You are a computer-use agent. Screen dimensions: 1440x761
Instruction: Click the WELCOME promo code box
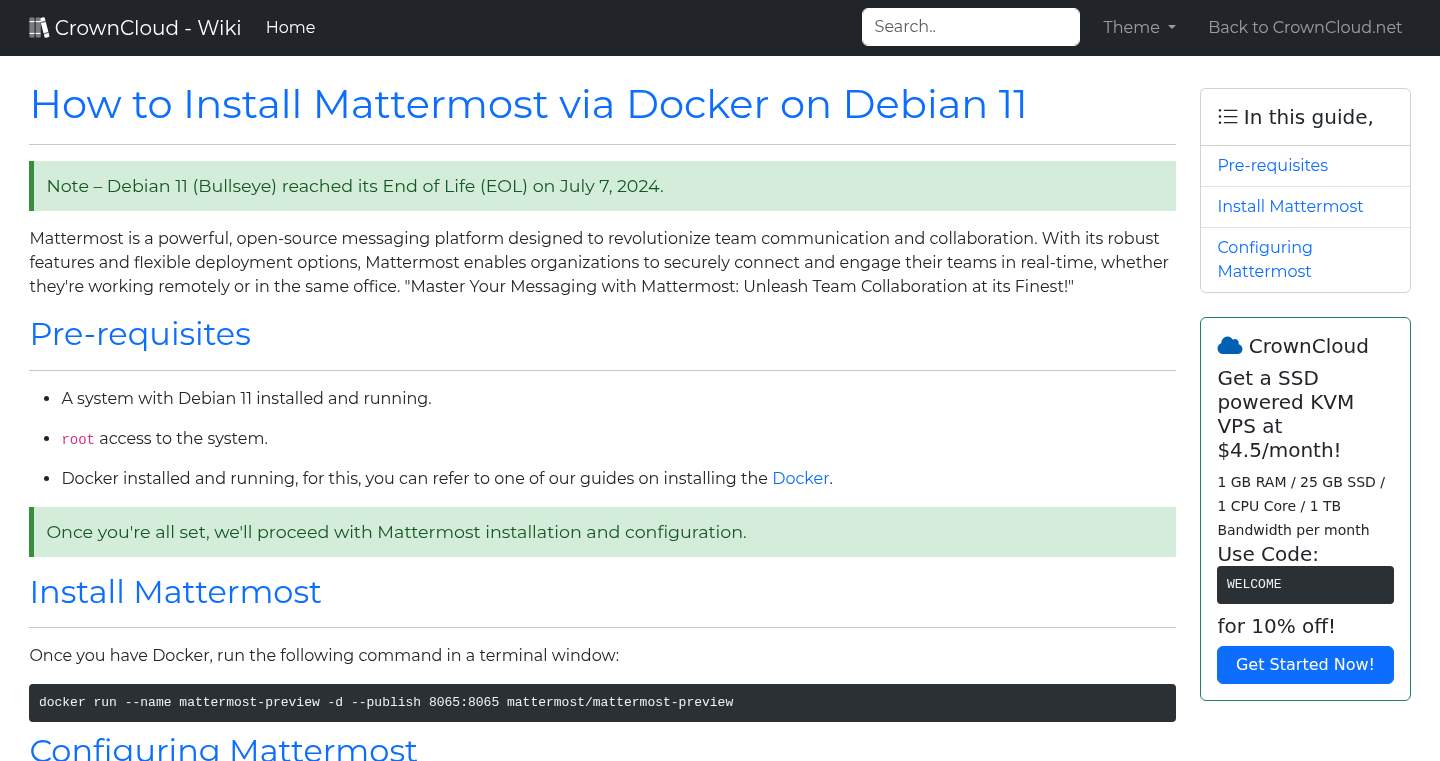coord(1305,584)
